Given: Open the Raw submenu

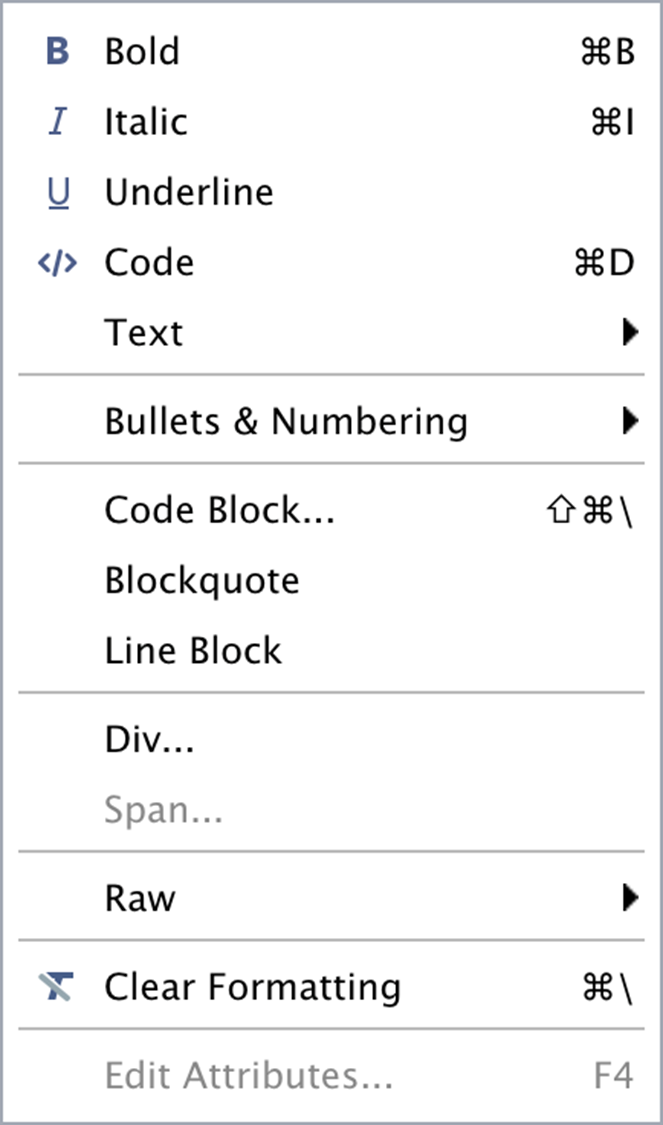Looking at the screenshot, I should click(x=140, y=898).
